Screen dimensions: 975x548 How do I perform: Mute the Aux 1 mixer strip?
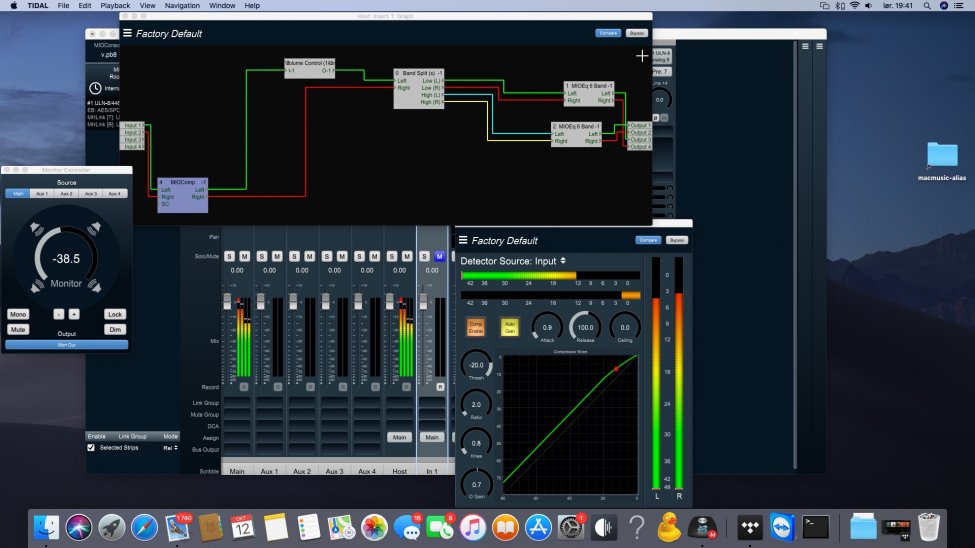[x=277, y=256]
